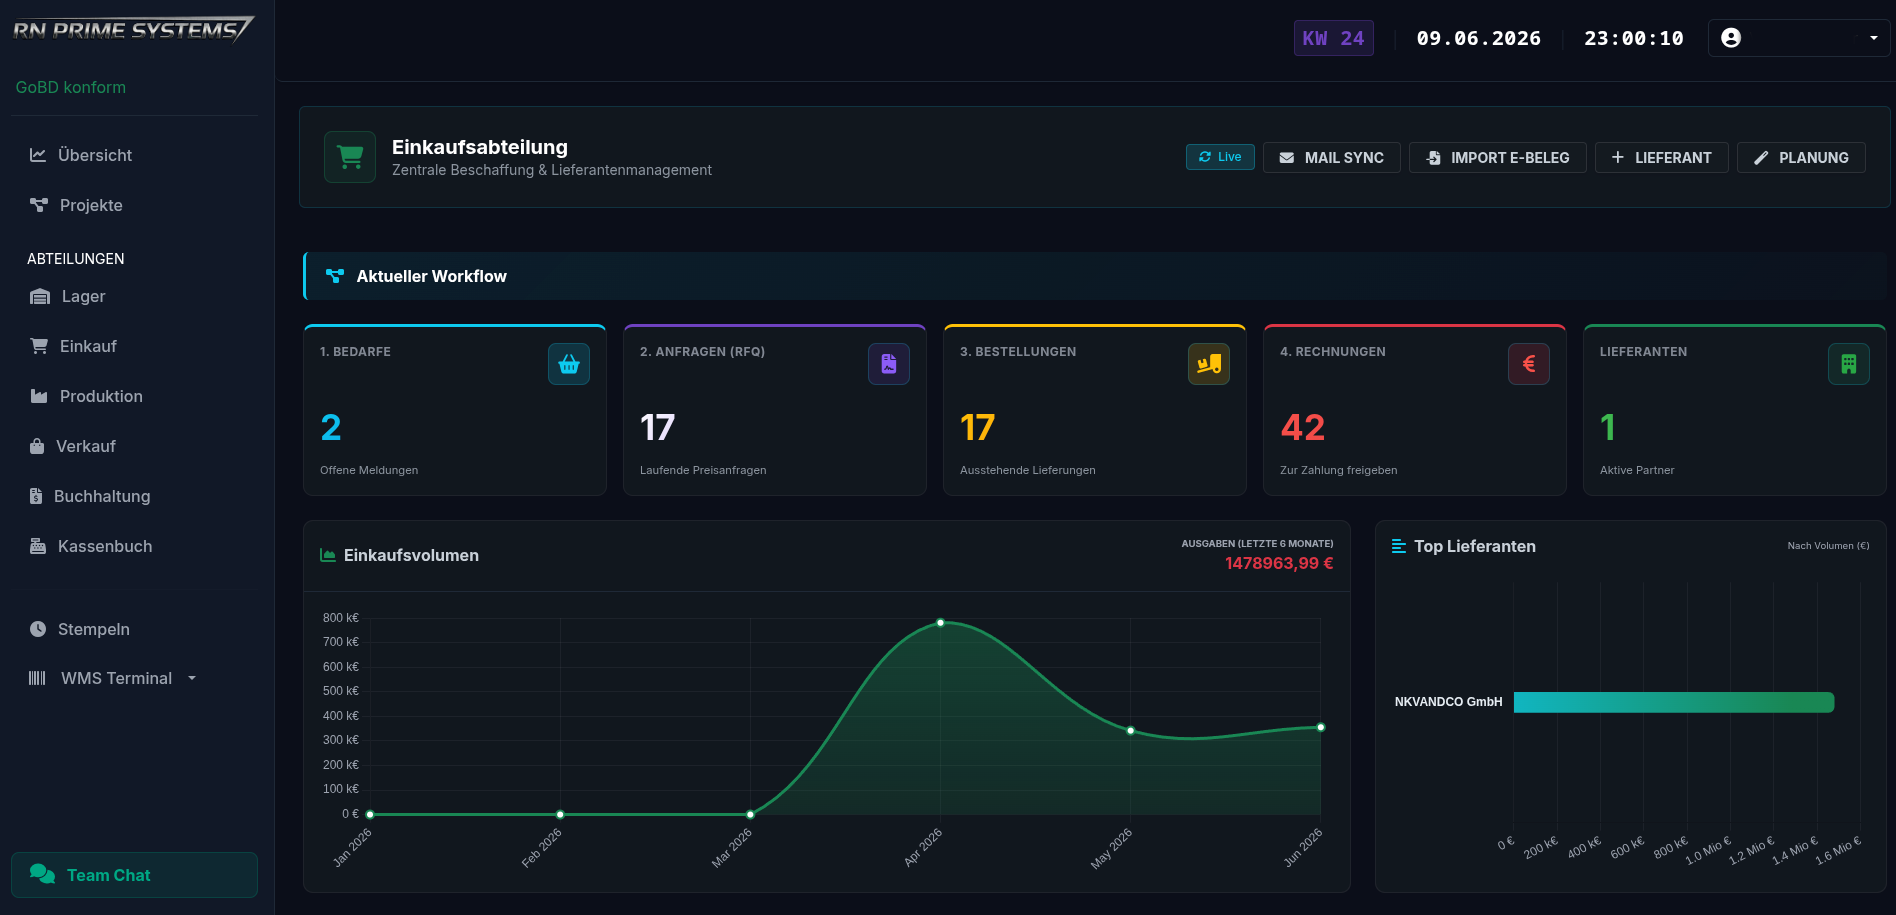Open the Lieferanten Aktive Partner card

click(1735, 410)
